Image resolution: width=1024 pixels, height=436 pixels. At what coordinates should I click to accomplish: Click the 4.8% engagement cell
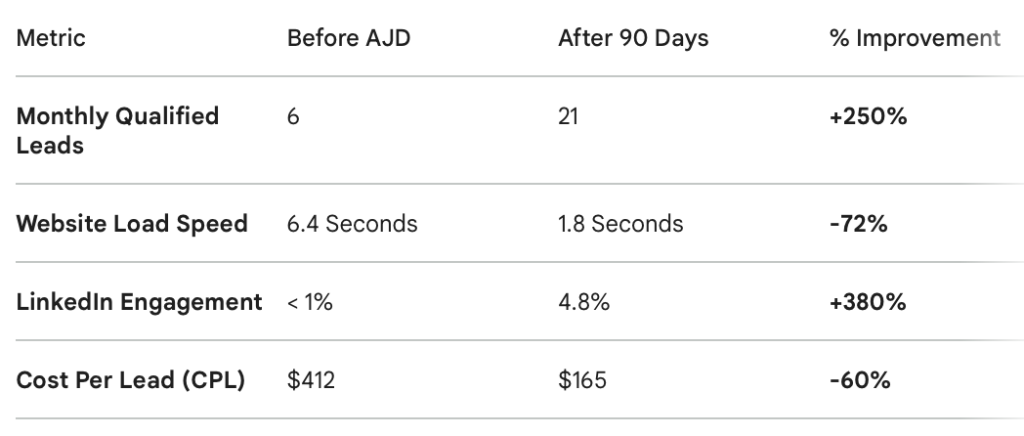pyautogui.click(x=584, y=302)
